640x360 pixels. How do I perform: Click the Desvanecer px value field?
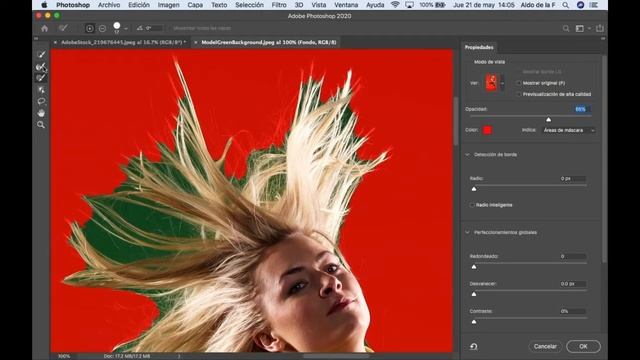pyautogui.click(x=573, y=284)
